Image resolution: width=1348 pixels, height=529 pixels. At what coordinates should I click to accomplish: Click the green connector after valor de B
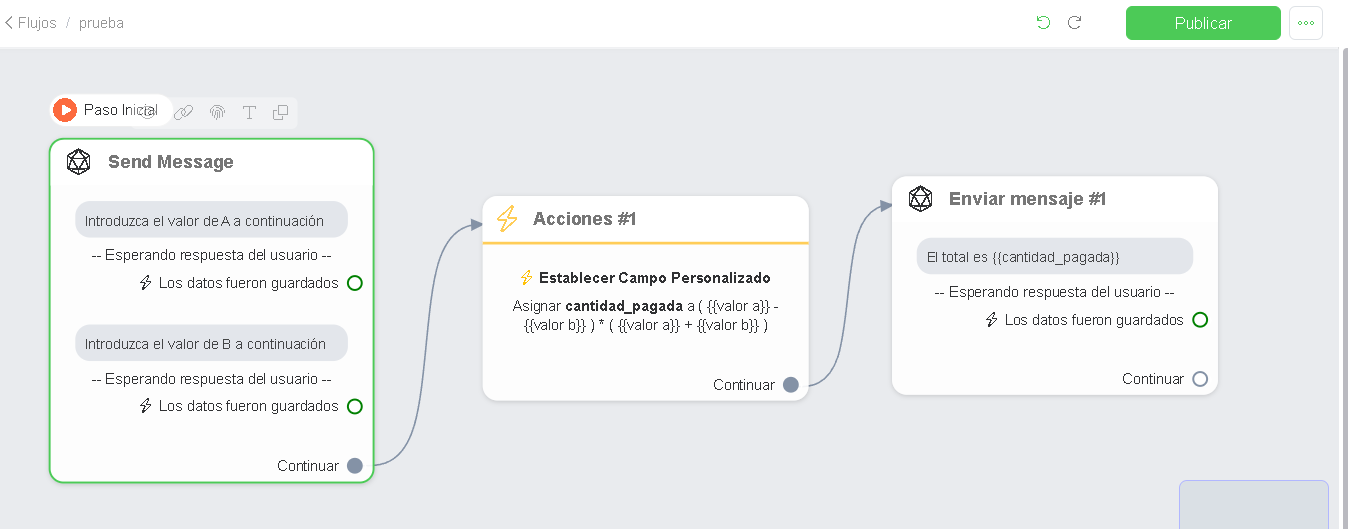[354, 406]
